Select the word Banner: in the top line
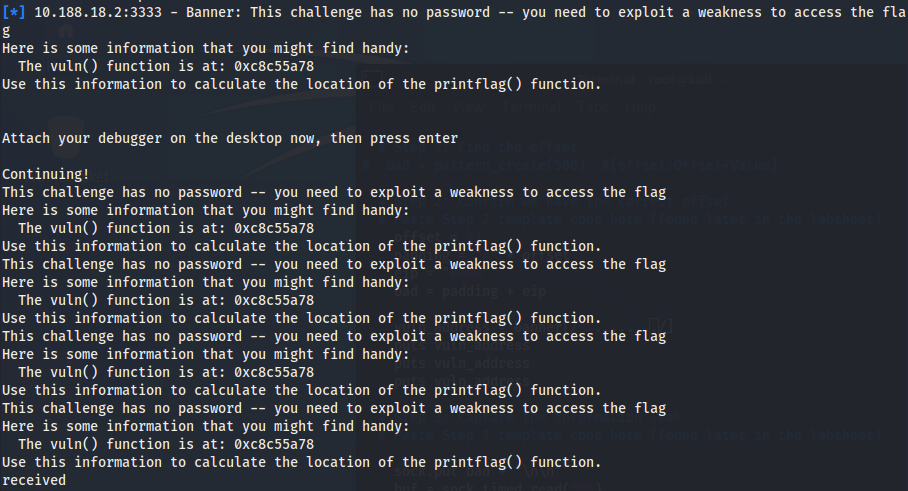Viewport: 908px width, 491px height. [x=213, y=12]
